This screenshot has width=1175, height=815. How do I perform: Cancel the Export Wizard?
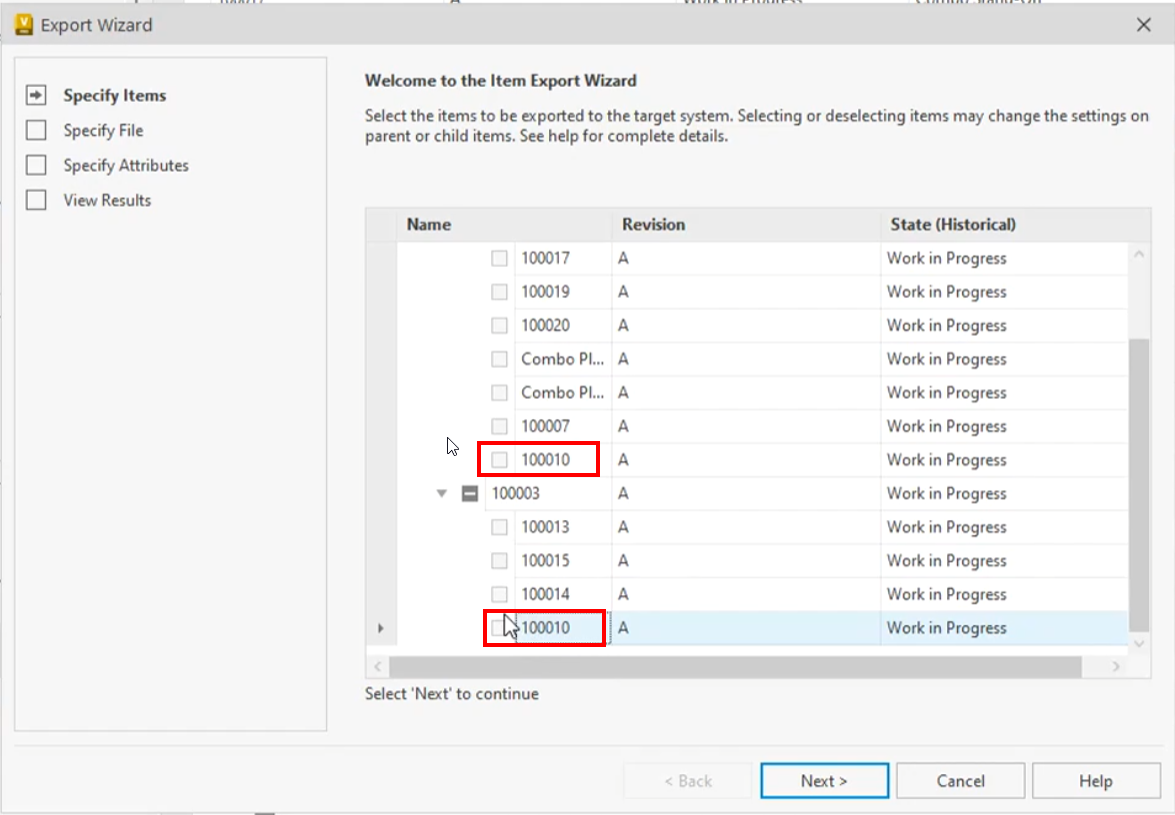pyautogui.click(x=960, y=780)
